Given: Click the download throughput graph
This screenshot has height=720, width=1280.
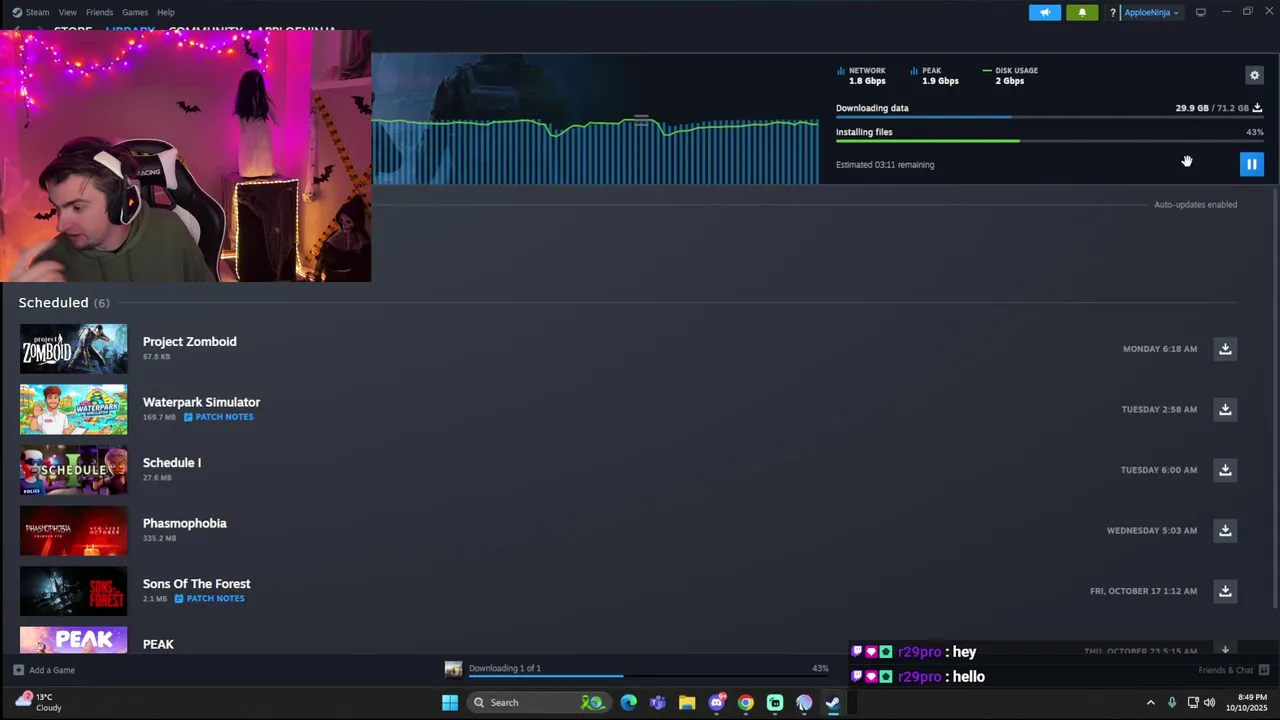Looking at the screenshot, I should 595,150.
